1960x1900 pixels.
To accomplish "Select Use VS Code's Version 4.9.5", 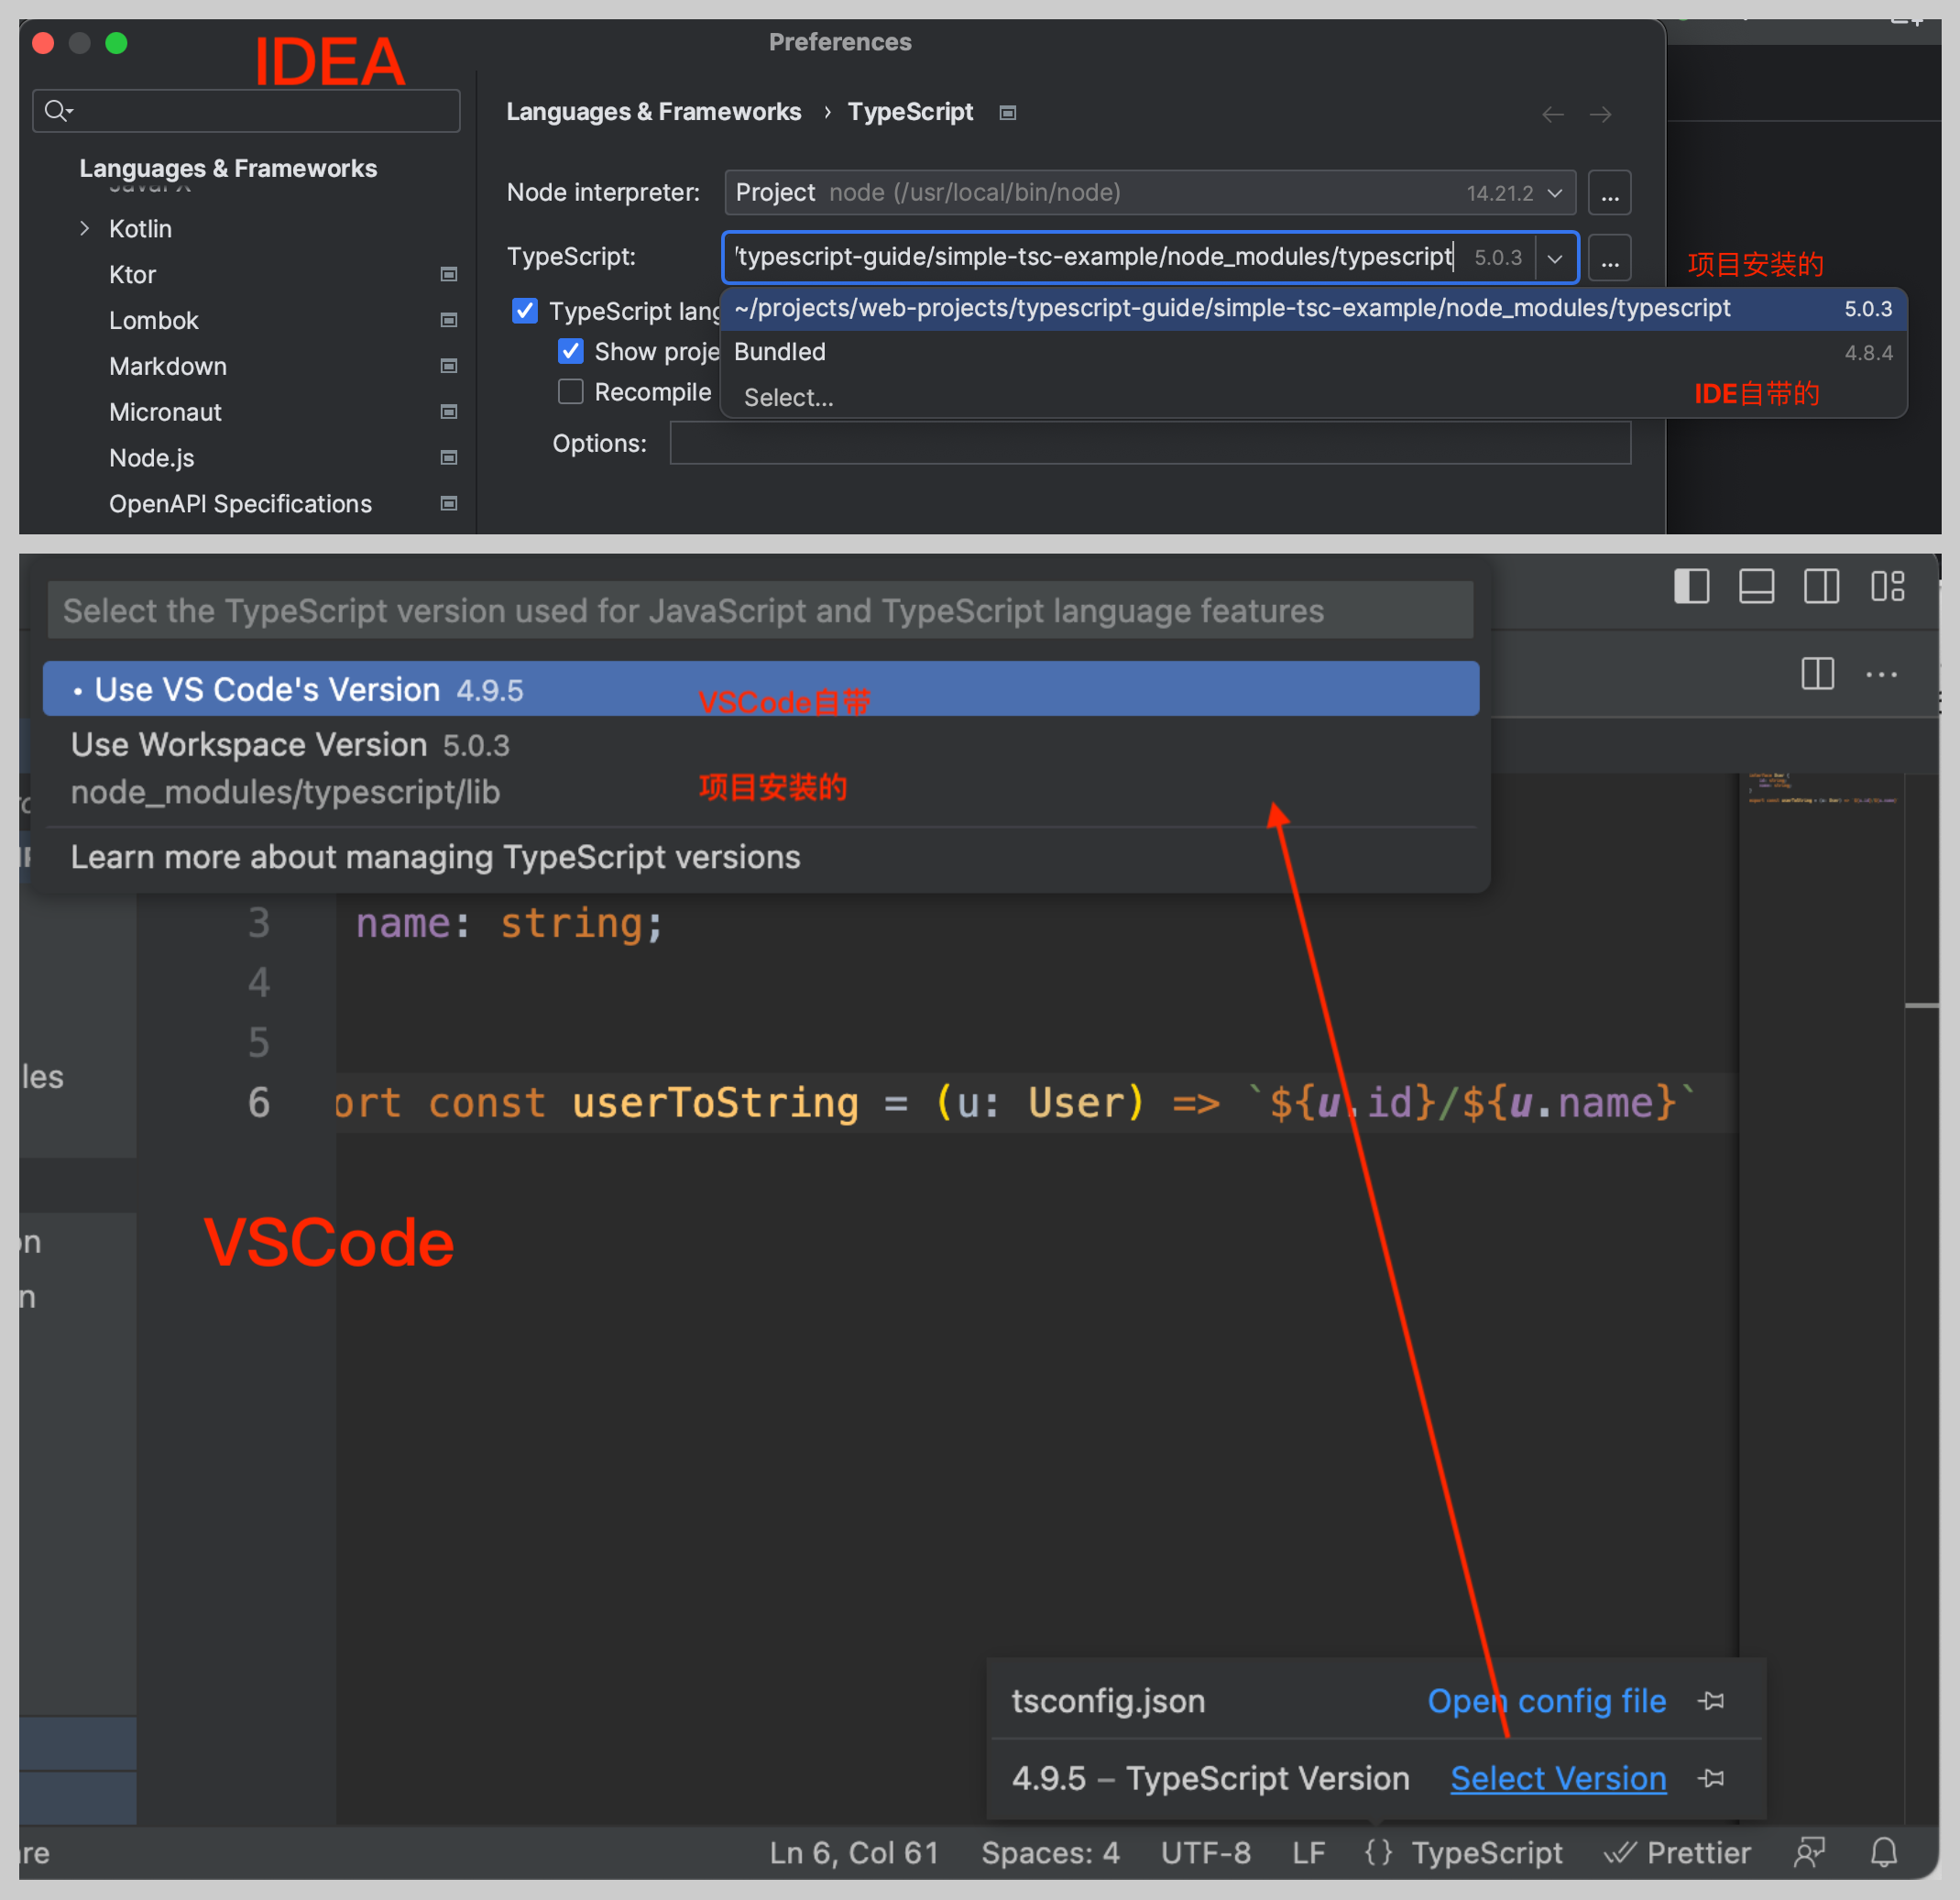I will tap(300, 688).
